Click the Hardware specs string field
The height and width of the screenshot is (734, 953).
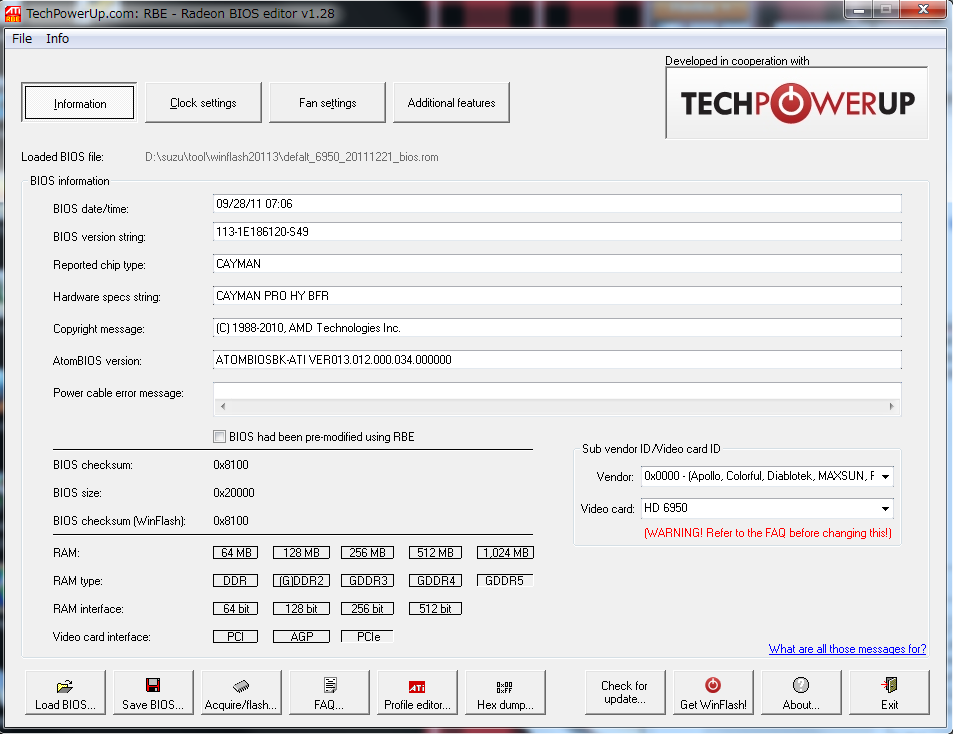(557, 296)
